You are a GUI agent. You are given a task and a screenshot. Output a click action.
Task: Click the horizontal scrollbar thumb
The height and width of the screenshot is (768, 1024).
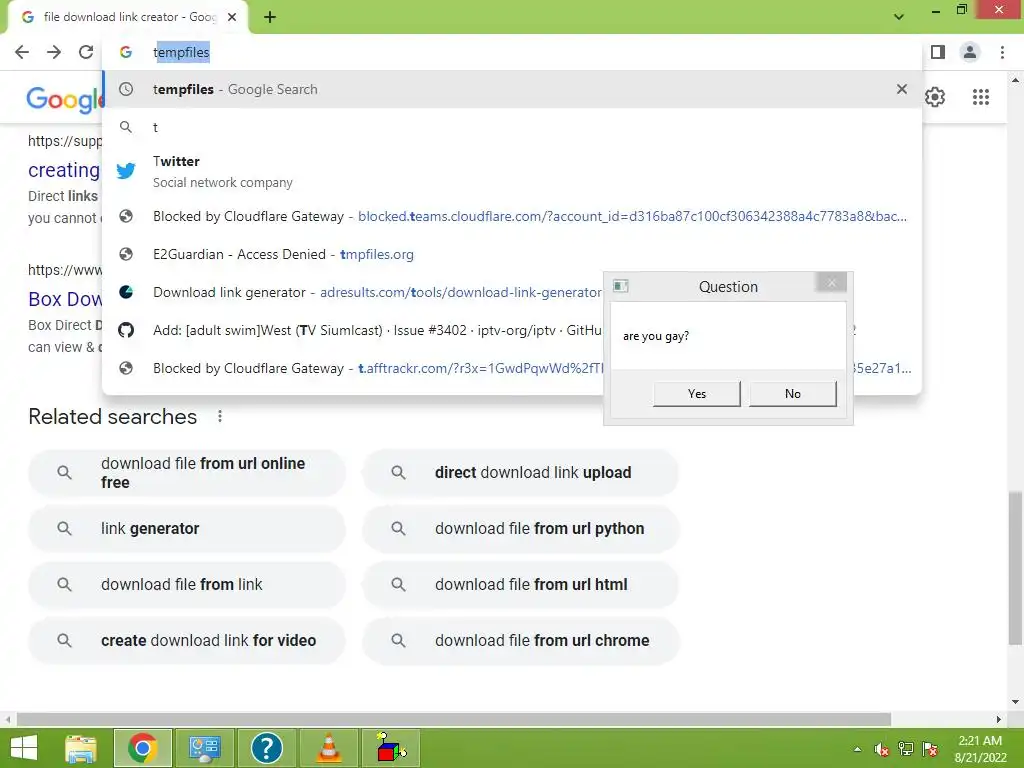[453, 719]
